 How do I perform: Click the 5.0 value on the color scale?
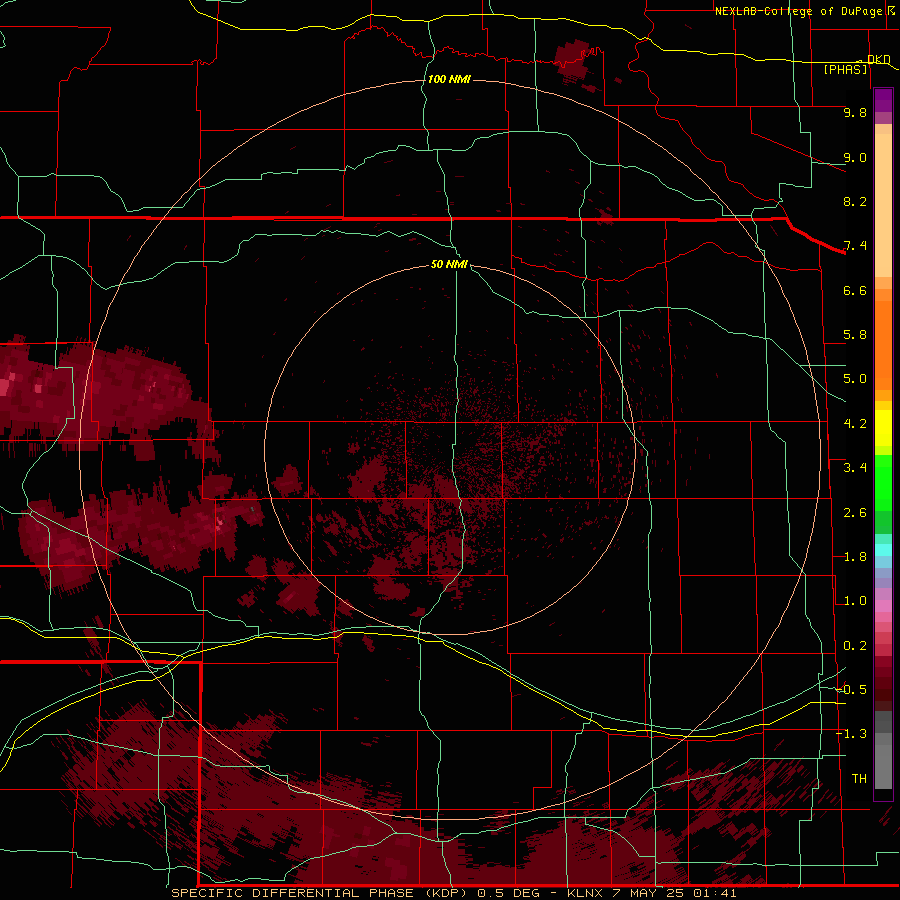click(855, 379)
